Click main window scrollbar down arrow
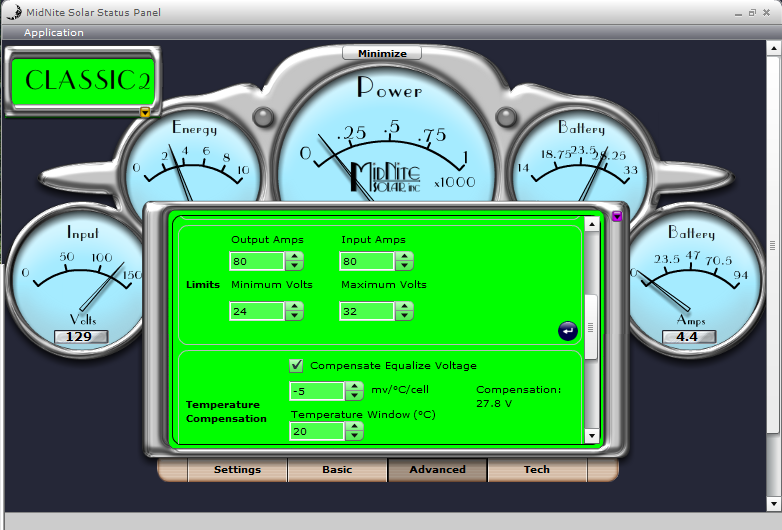 pos(774,503)
